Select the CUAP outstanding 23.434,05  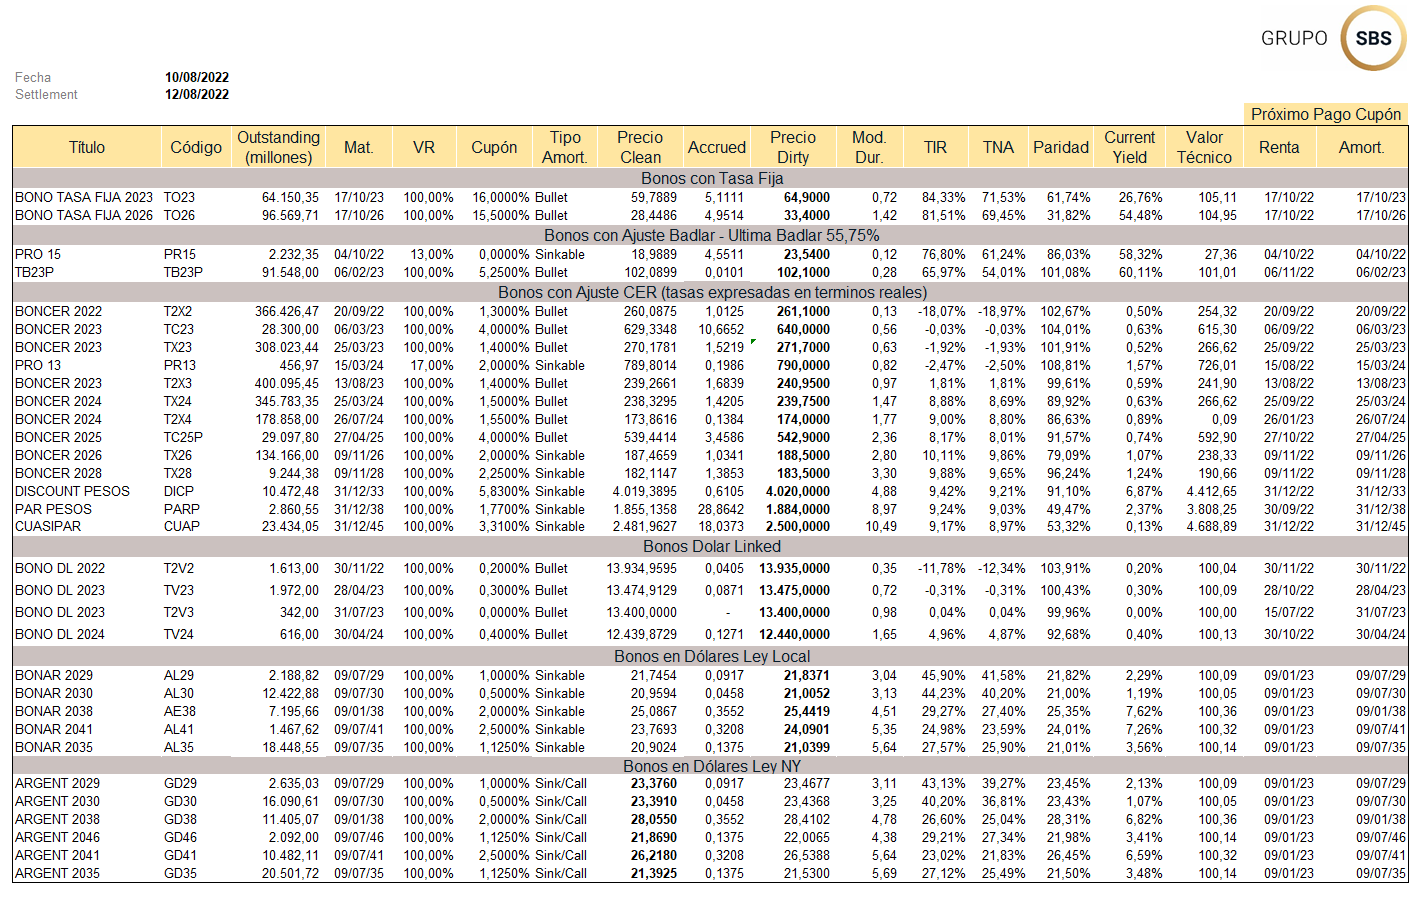point(291,526)
